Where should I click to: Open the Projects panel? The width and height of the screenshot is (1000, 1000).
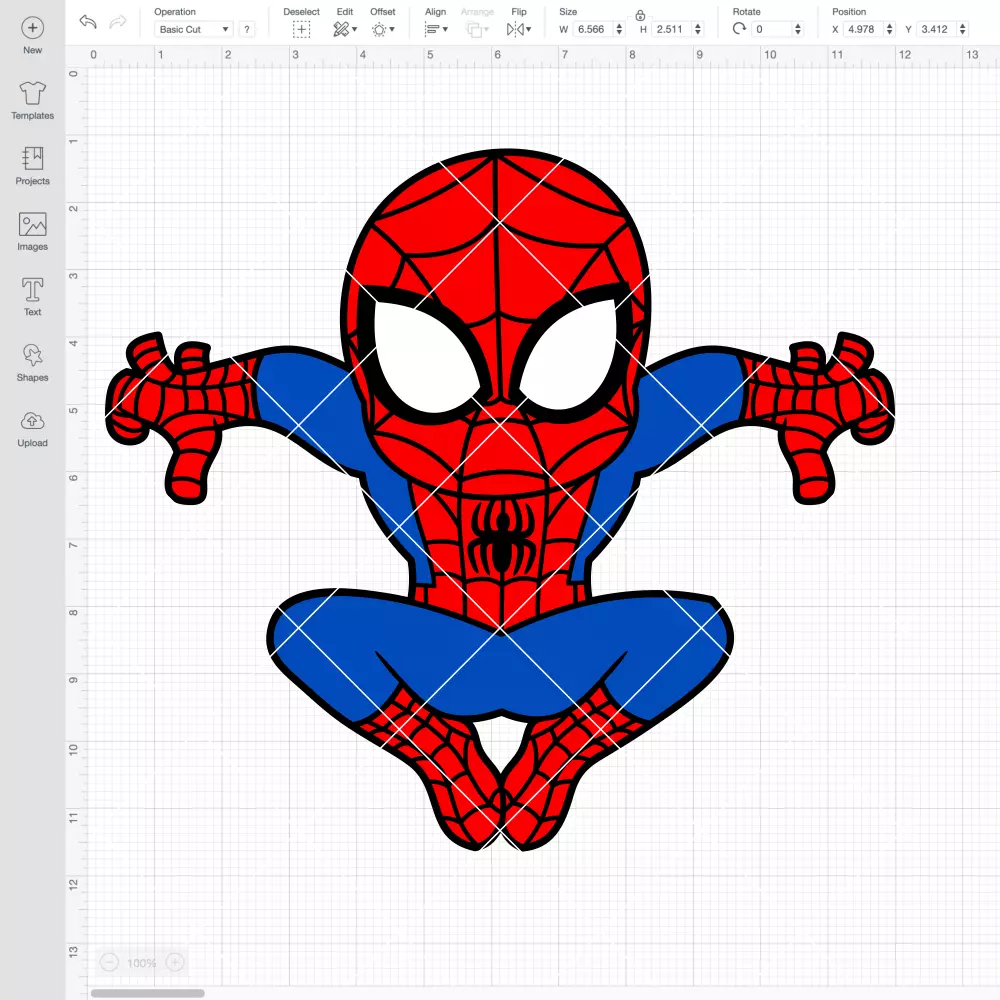[33, 166]
